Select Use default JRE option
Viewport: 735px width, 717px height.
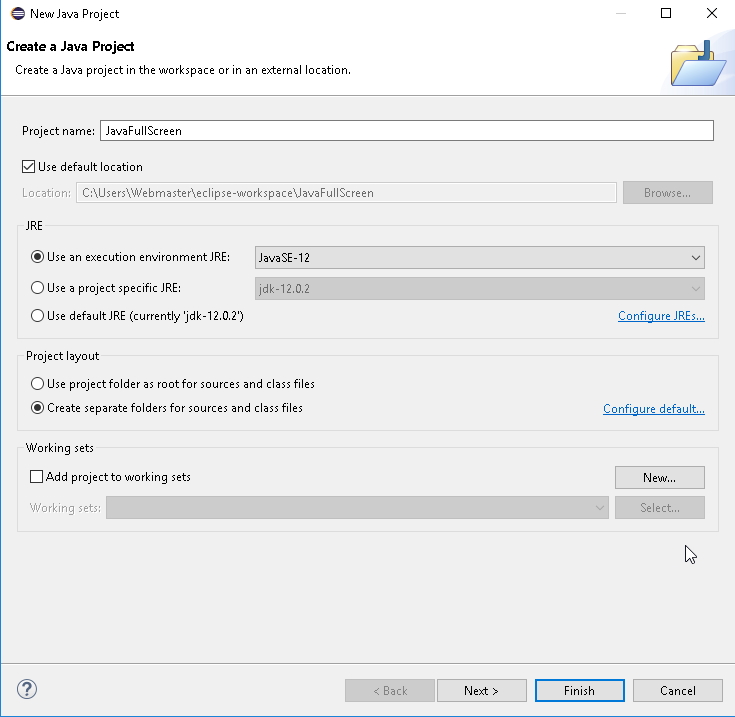[x=38, y=316]
